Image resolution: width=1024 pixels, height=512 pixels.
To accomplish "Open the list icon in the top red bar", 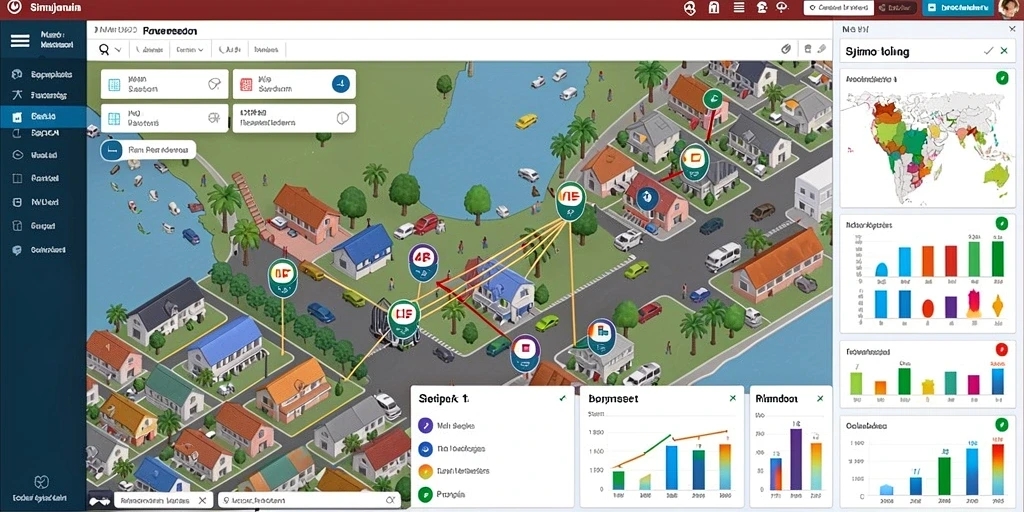I will [x=739, y=8].
